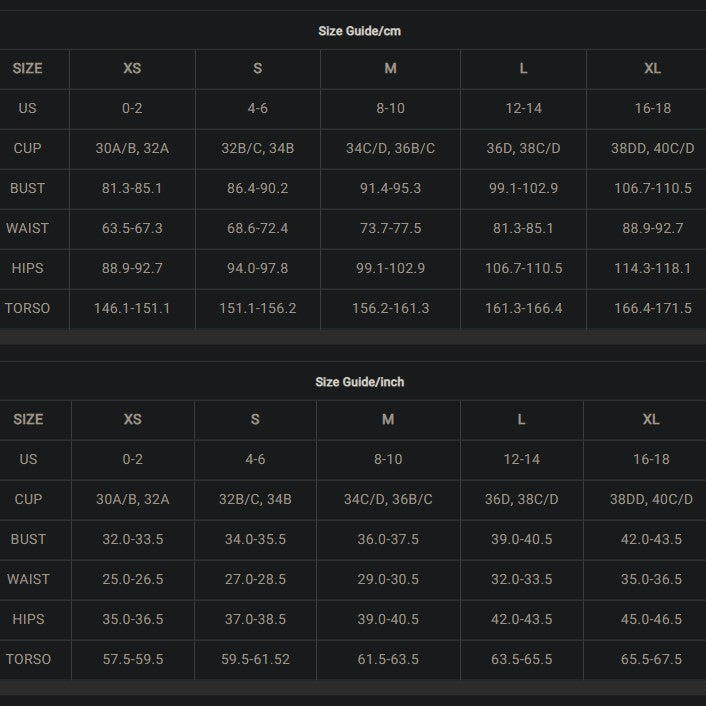Screen dimensions: 706x706
Task: Select the XL column header in the inch table
Action: click(x=651, y=419)
